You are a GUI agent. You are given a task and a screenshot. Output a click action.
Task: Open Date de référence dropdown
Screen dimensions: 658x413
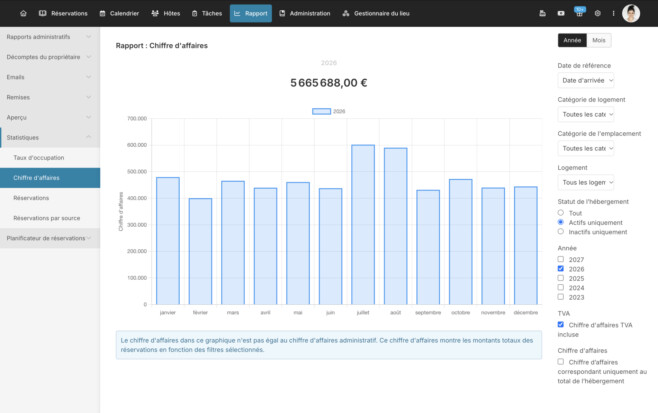click(x=586, y=80)
